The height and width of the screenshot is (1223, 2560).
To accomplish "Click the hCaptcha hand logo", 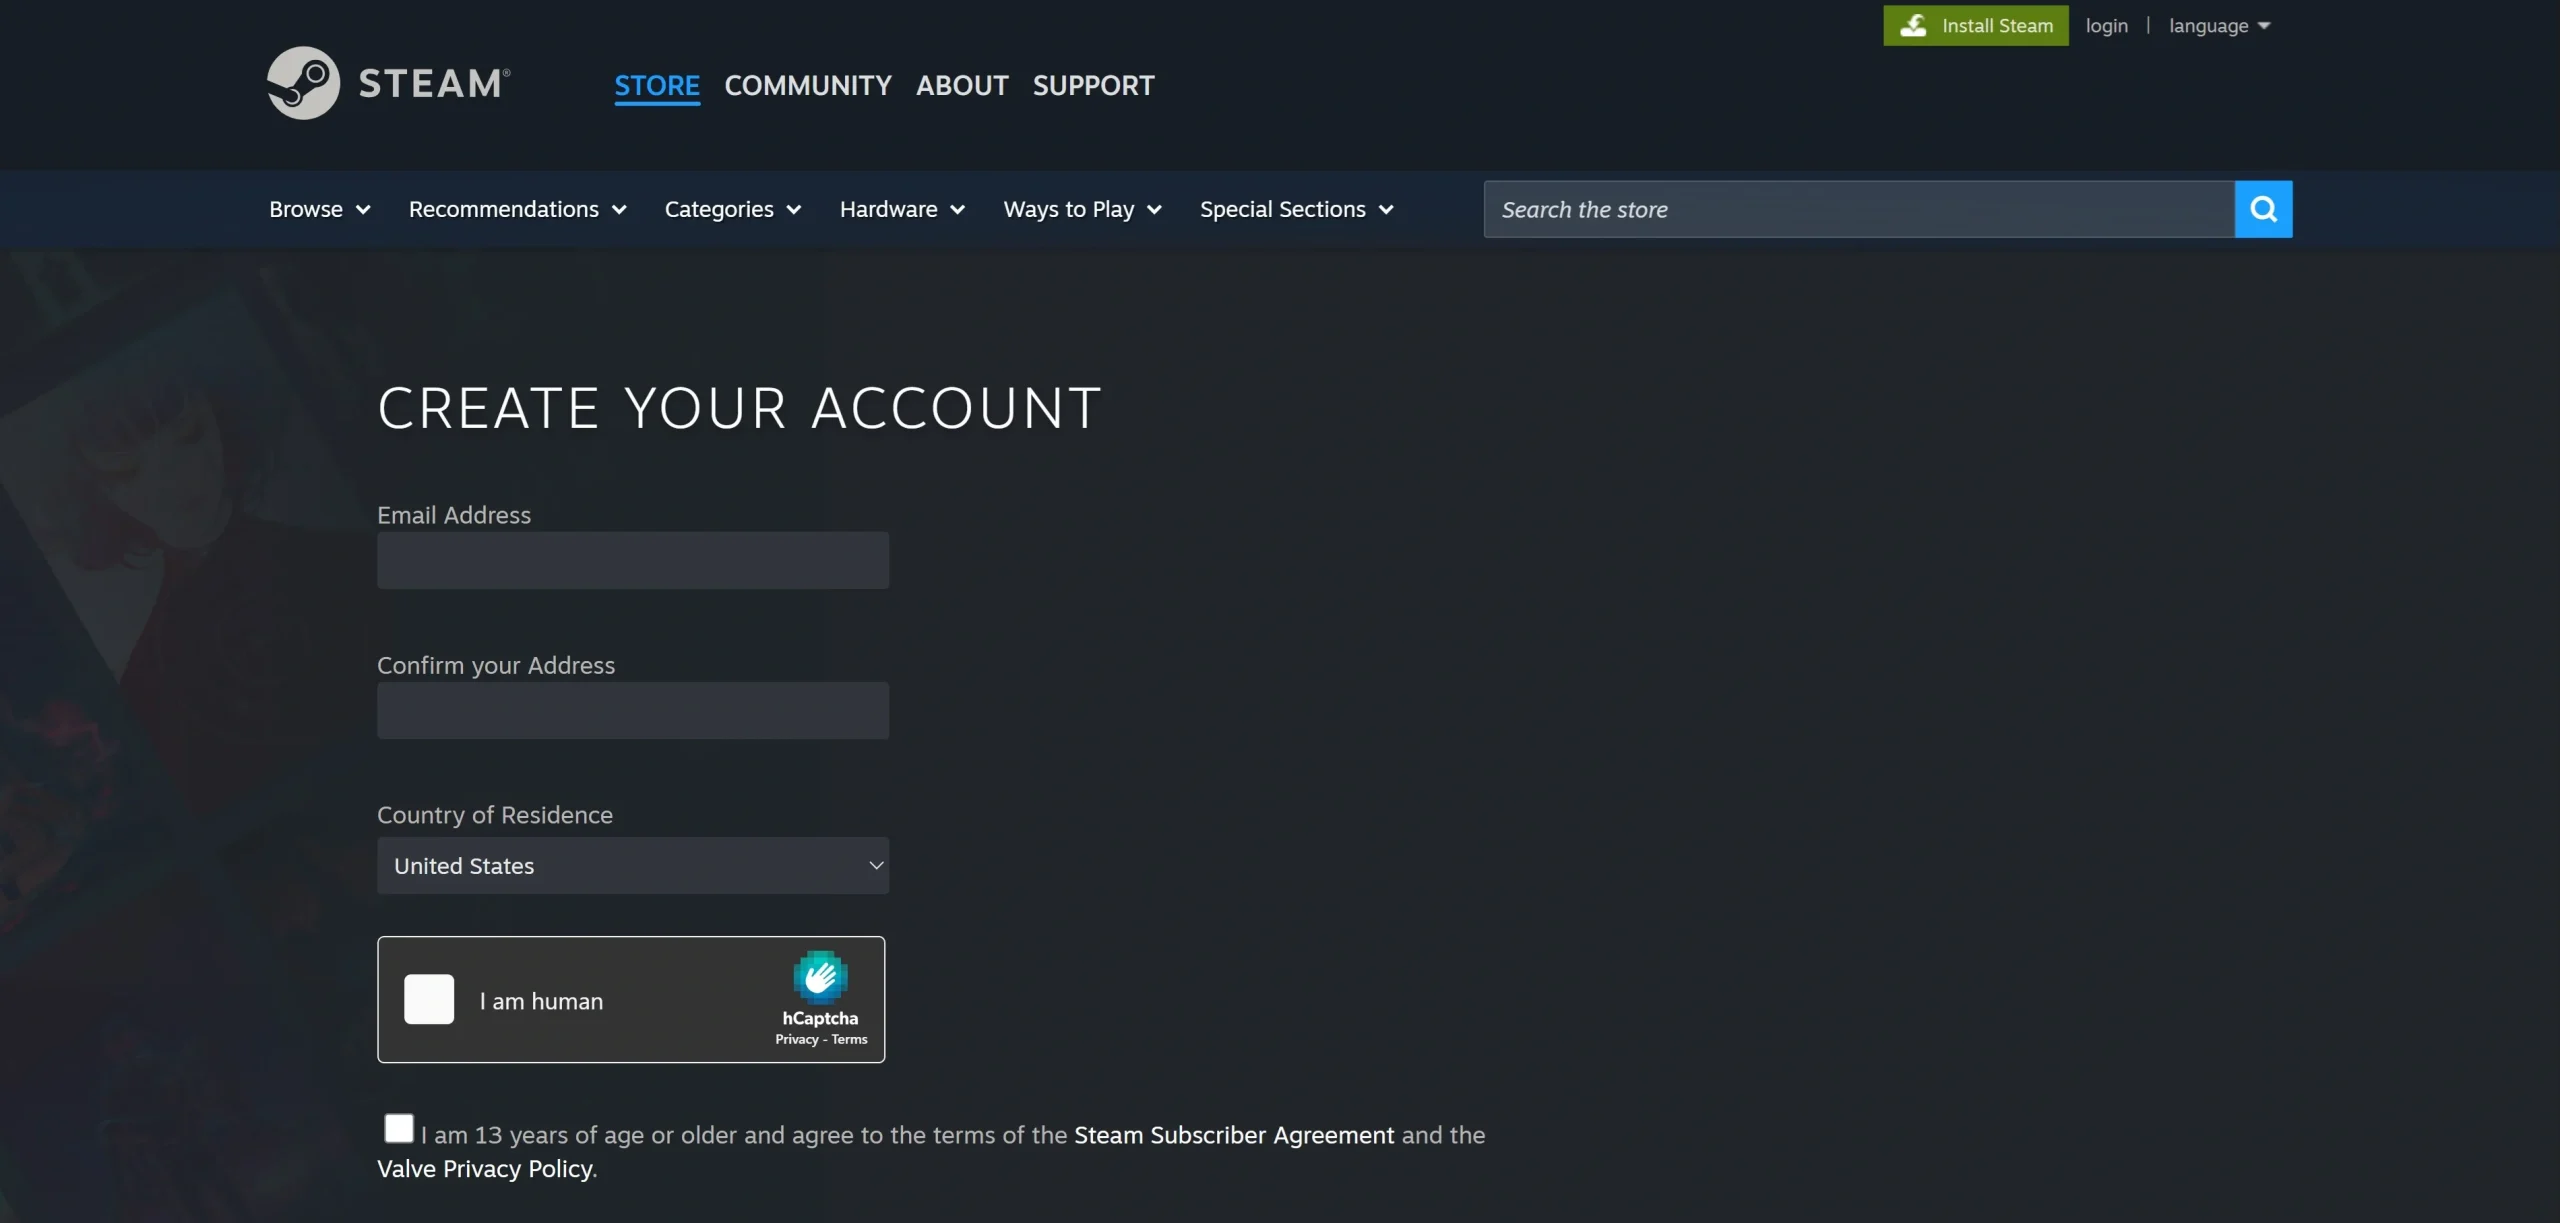I will 820,977.
